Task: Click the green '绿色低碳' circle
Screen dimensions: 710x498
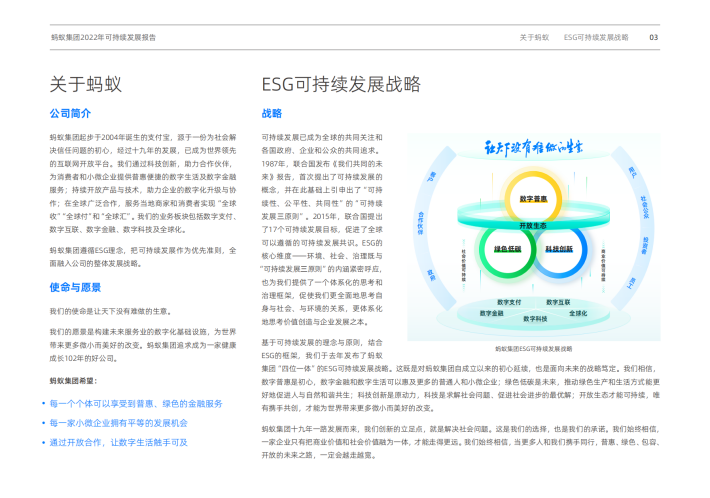Action: 508,249
